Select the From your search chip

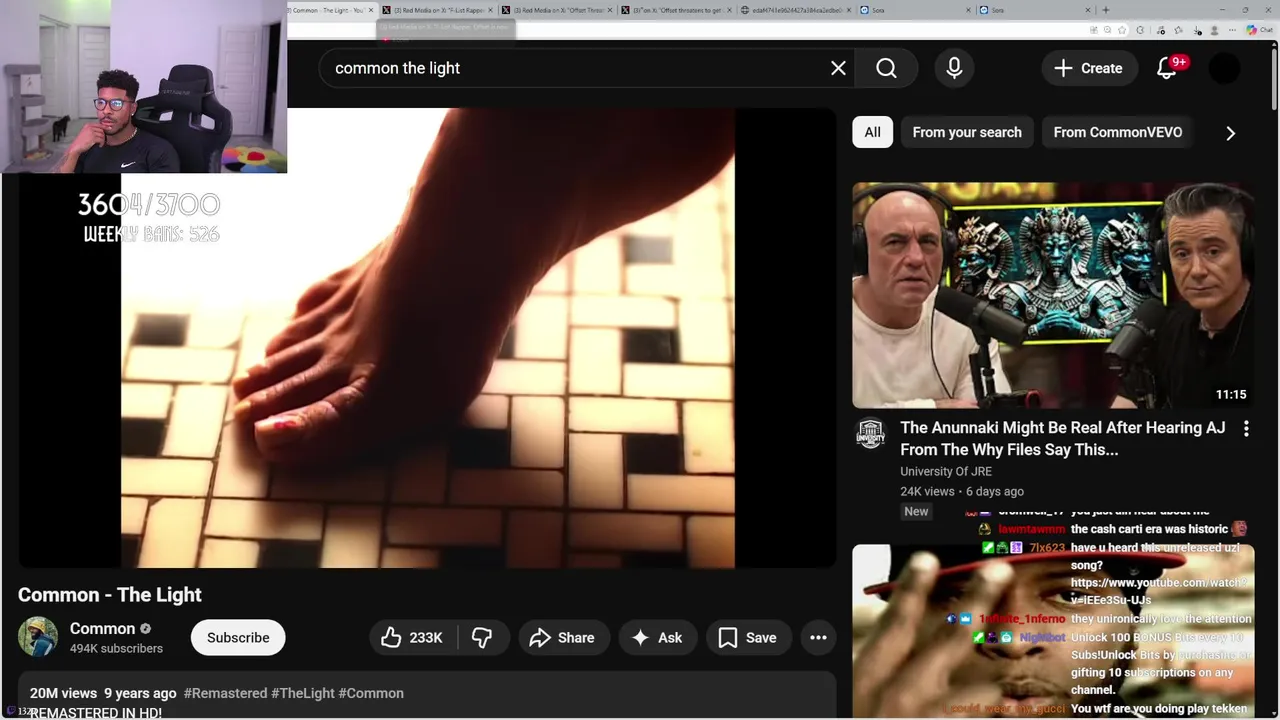(967, 132)
